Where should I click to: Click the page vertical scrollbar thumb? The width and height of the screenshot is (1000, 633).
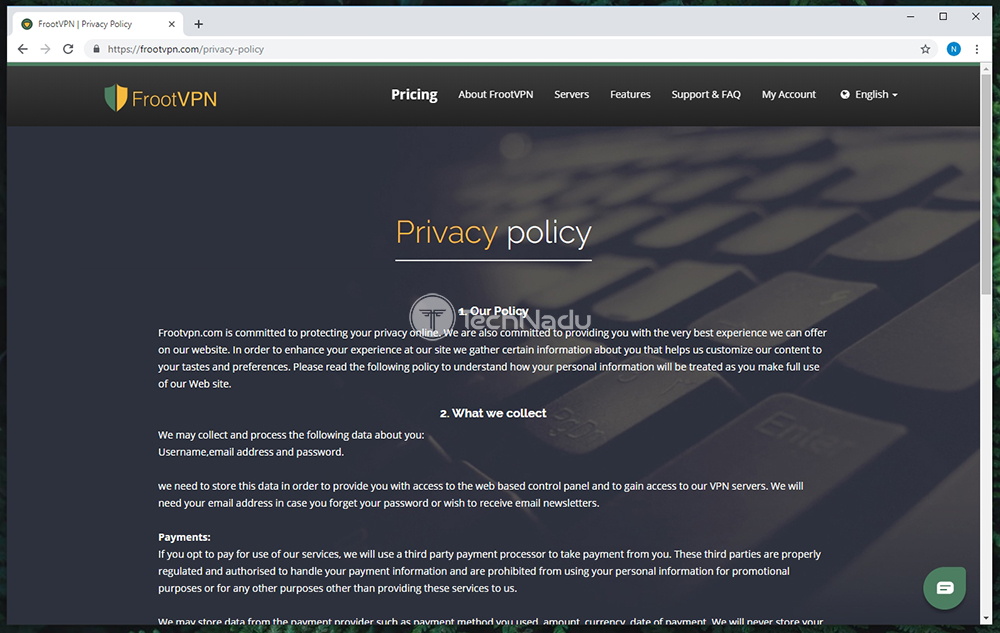coord(986,185)
